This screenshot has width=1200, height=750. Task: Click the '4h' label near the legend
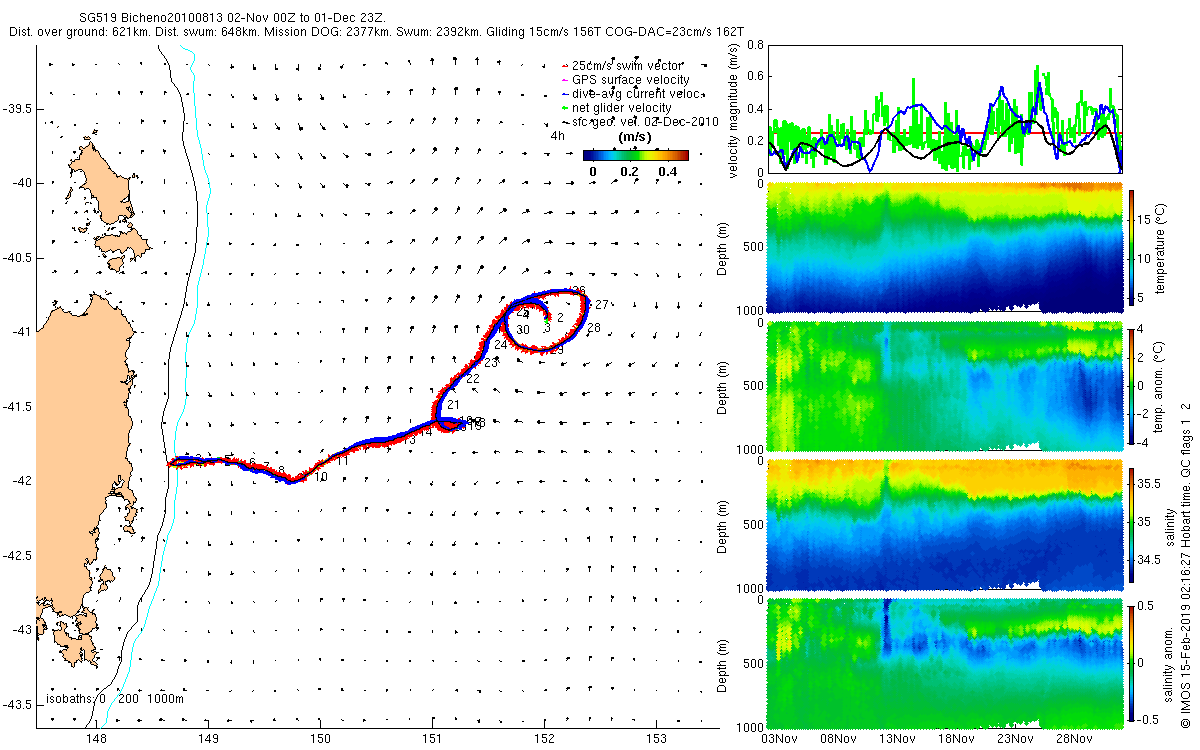(557, 135)
